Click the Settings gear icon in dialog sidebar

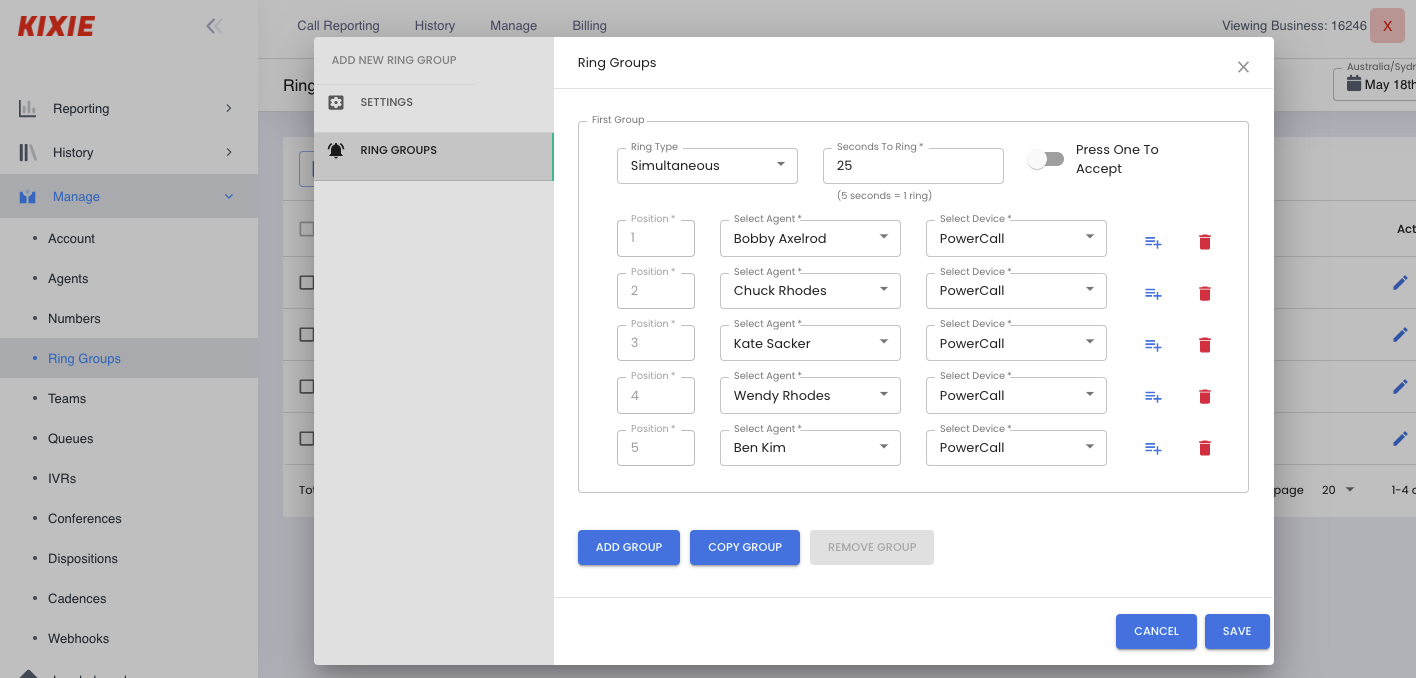click(x=336, y=102)
